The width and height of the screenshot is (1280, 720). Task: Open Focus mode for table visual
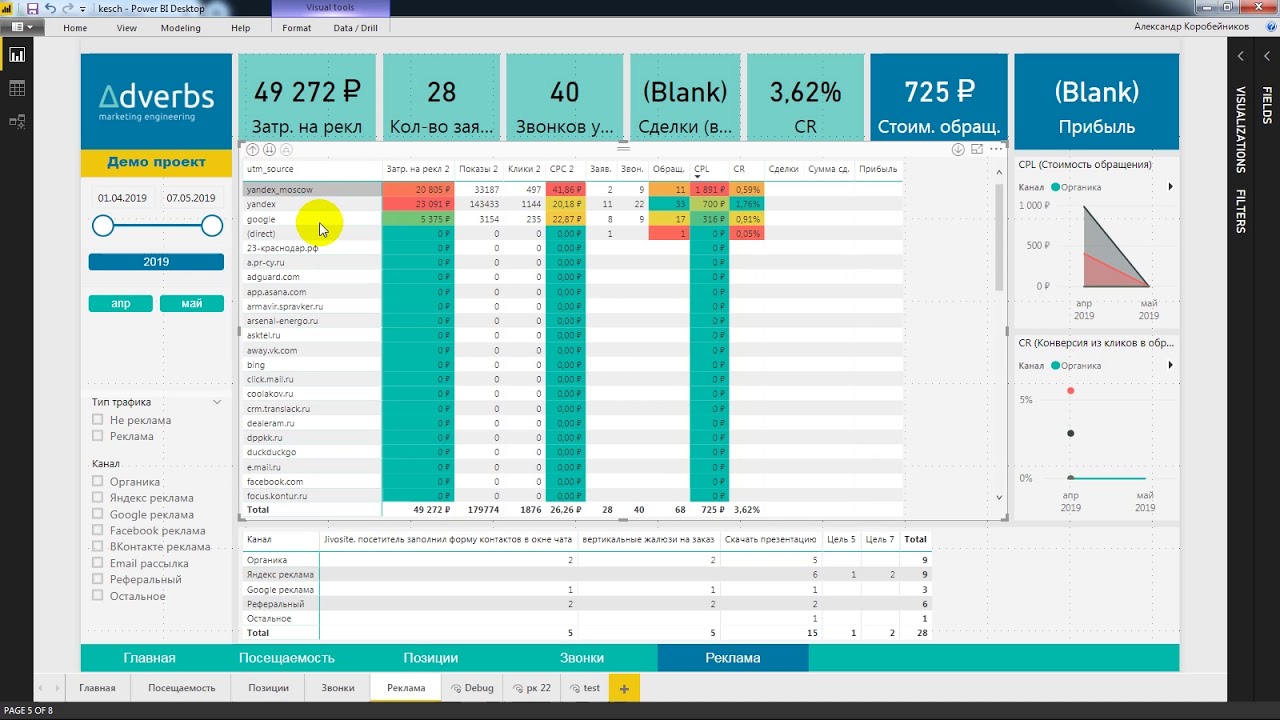pyautogui.click(x=976, y=150)
